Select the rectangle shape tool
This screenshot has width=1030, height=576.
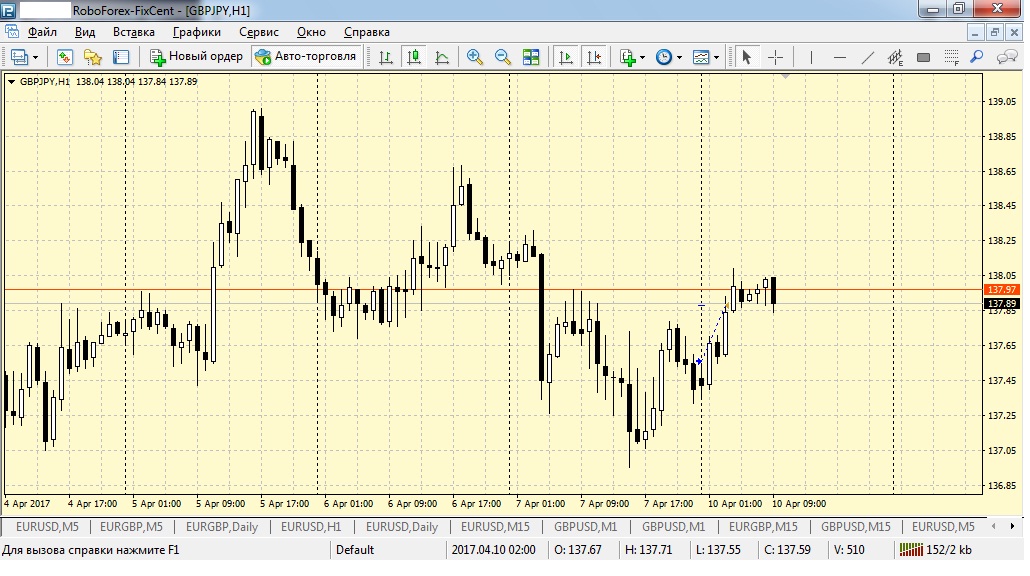click(924, 57)
